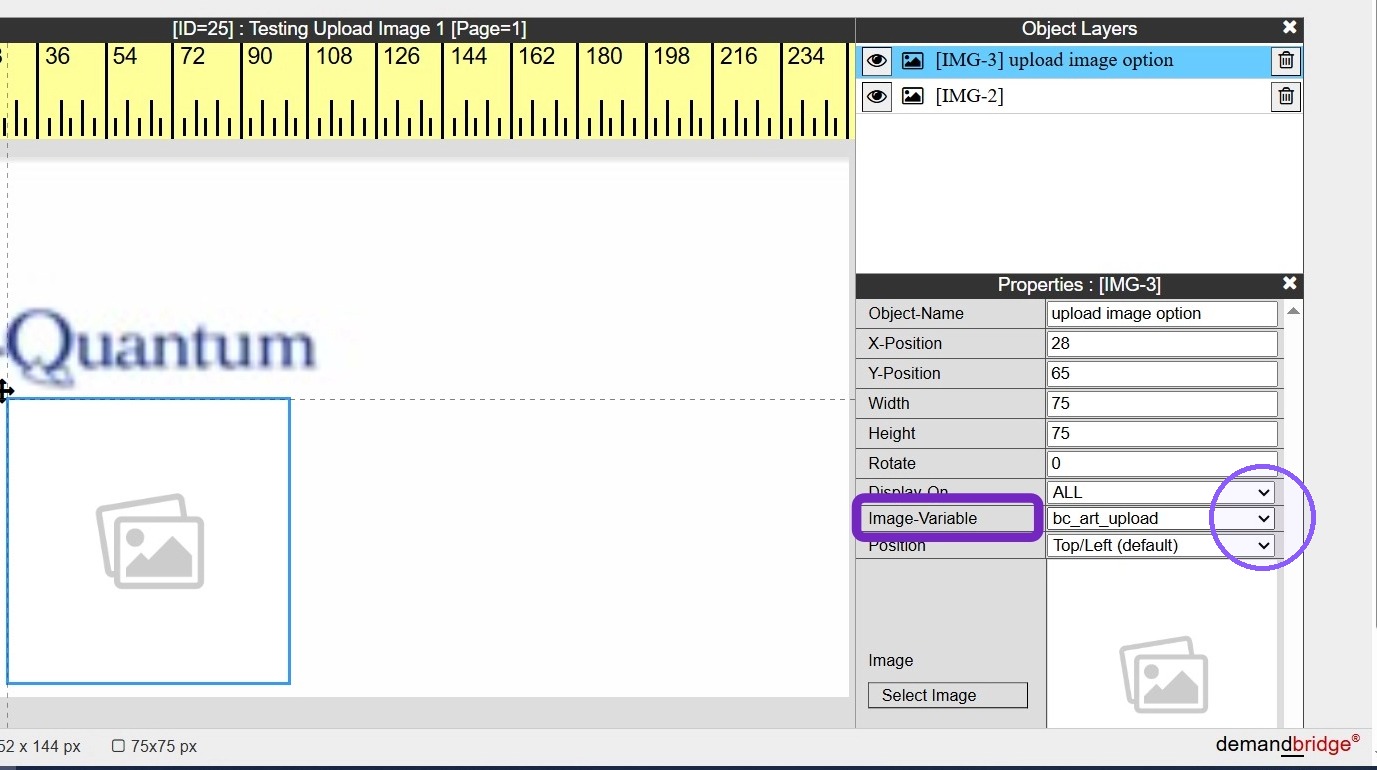Viewport: 1377px width, 770px height.
Task: Click the X-Position label
Action: pyautogui.click(x=905, y=343)
